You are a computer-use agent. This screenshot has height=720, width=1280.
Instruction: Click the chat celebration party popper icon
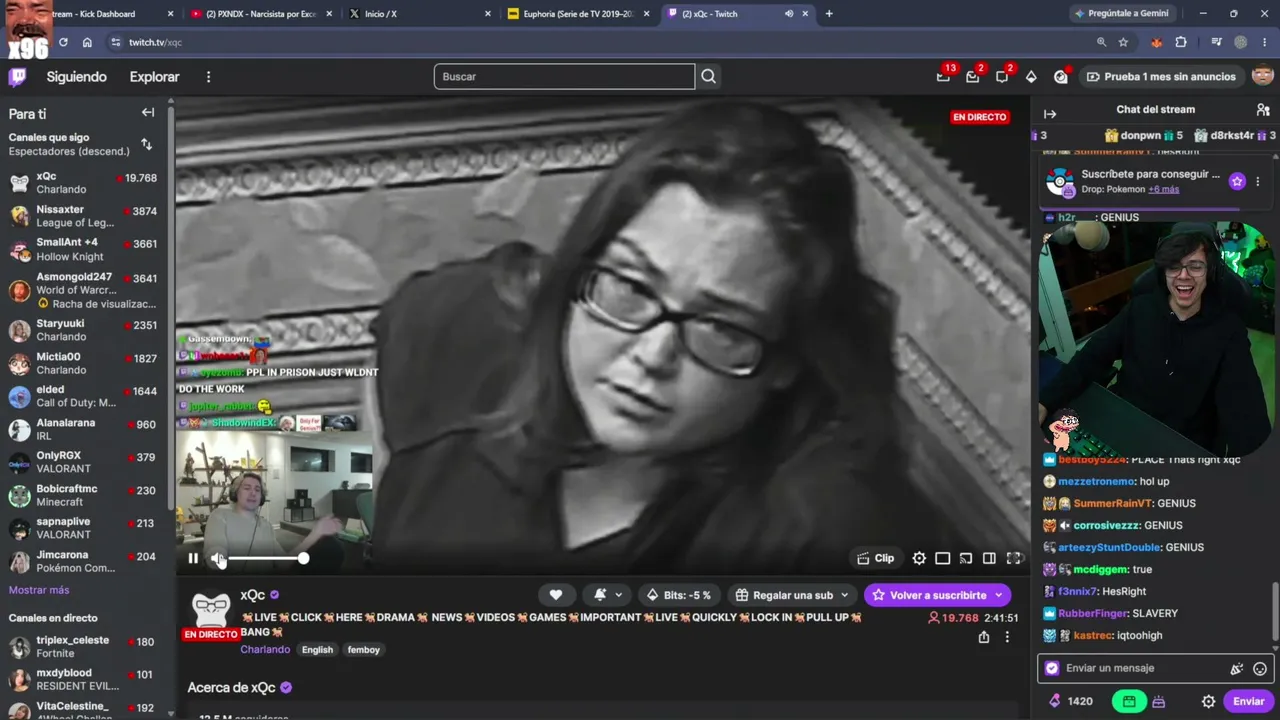1237,668
